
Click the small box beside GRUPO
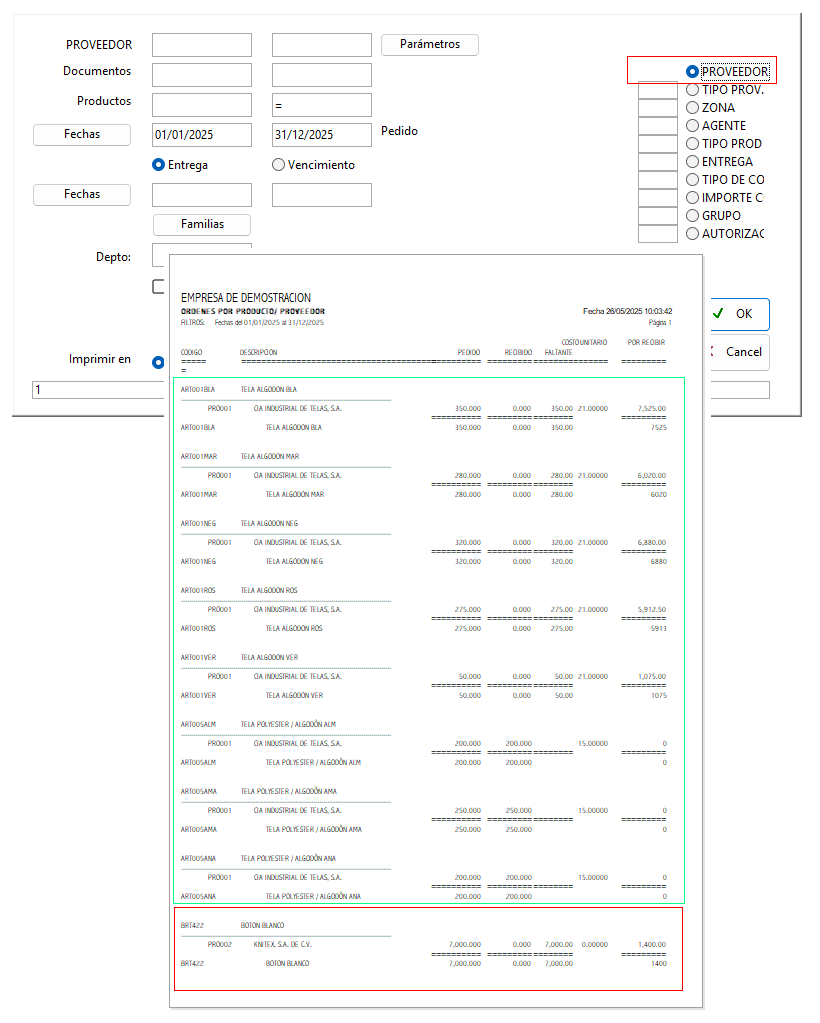(x=658, y=216)
